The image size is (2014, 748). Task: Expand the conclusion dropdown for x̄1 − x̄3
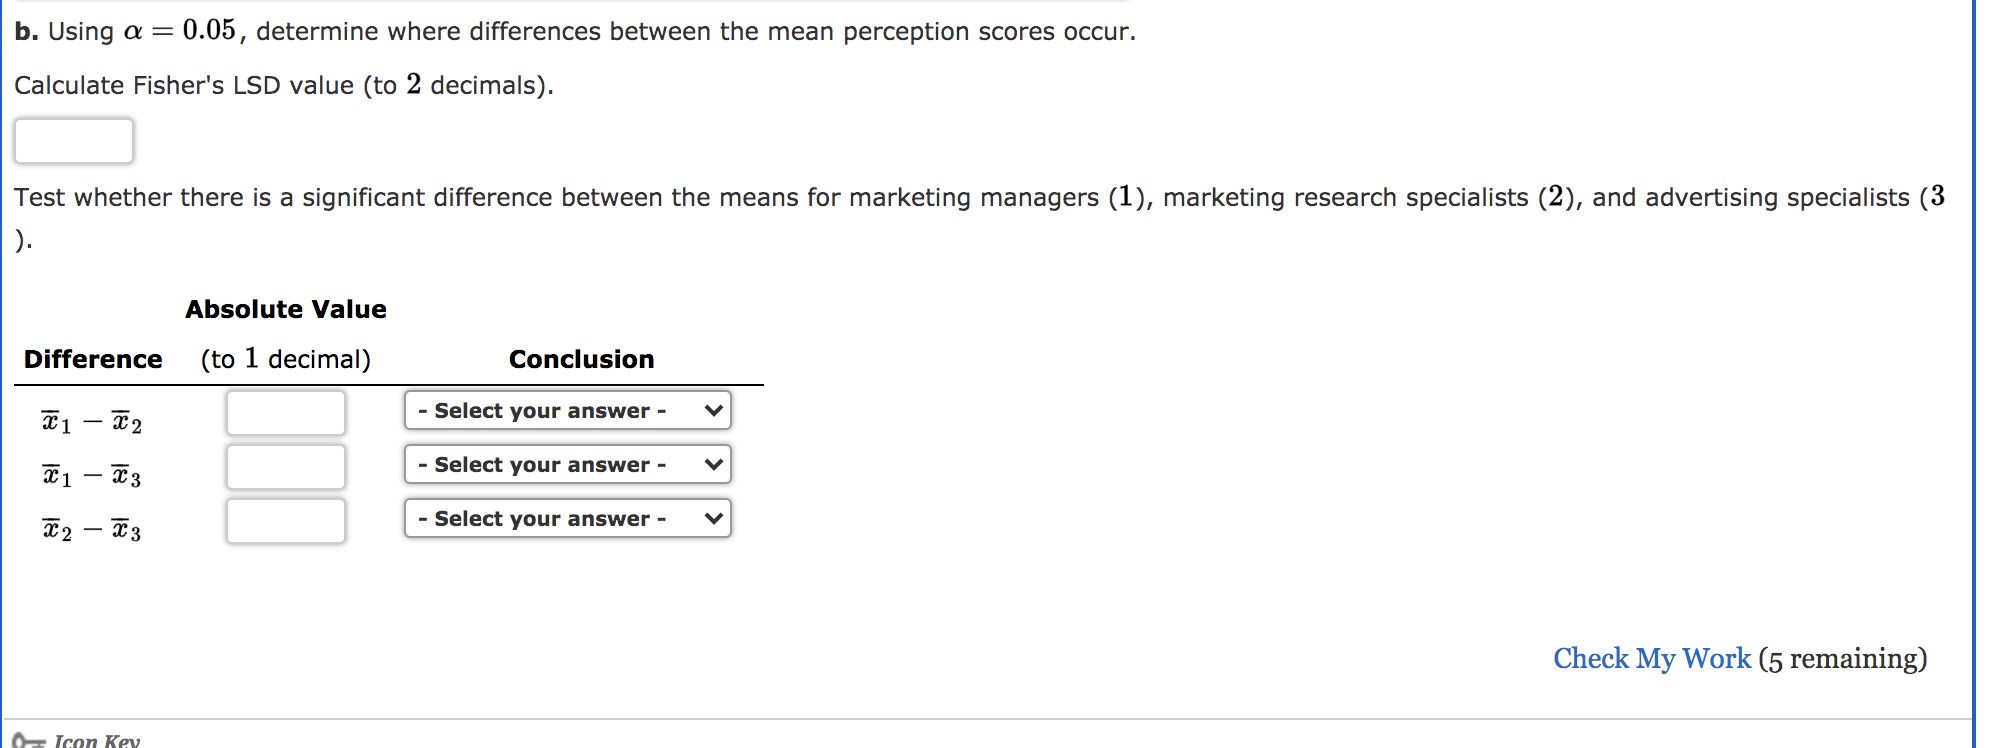567,465
